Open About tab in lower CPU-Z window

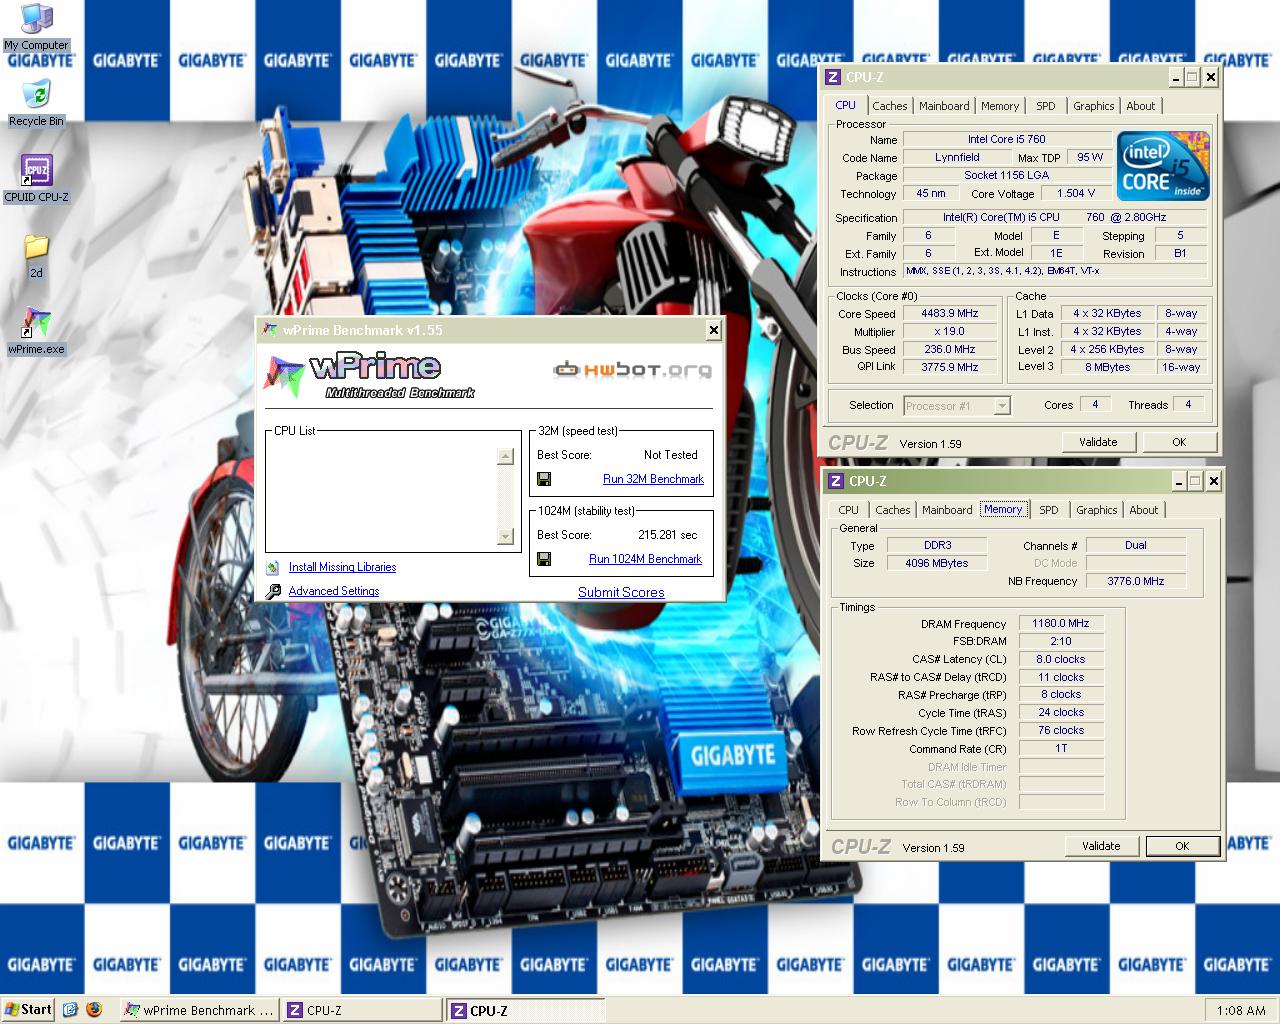coord(1144,510)
